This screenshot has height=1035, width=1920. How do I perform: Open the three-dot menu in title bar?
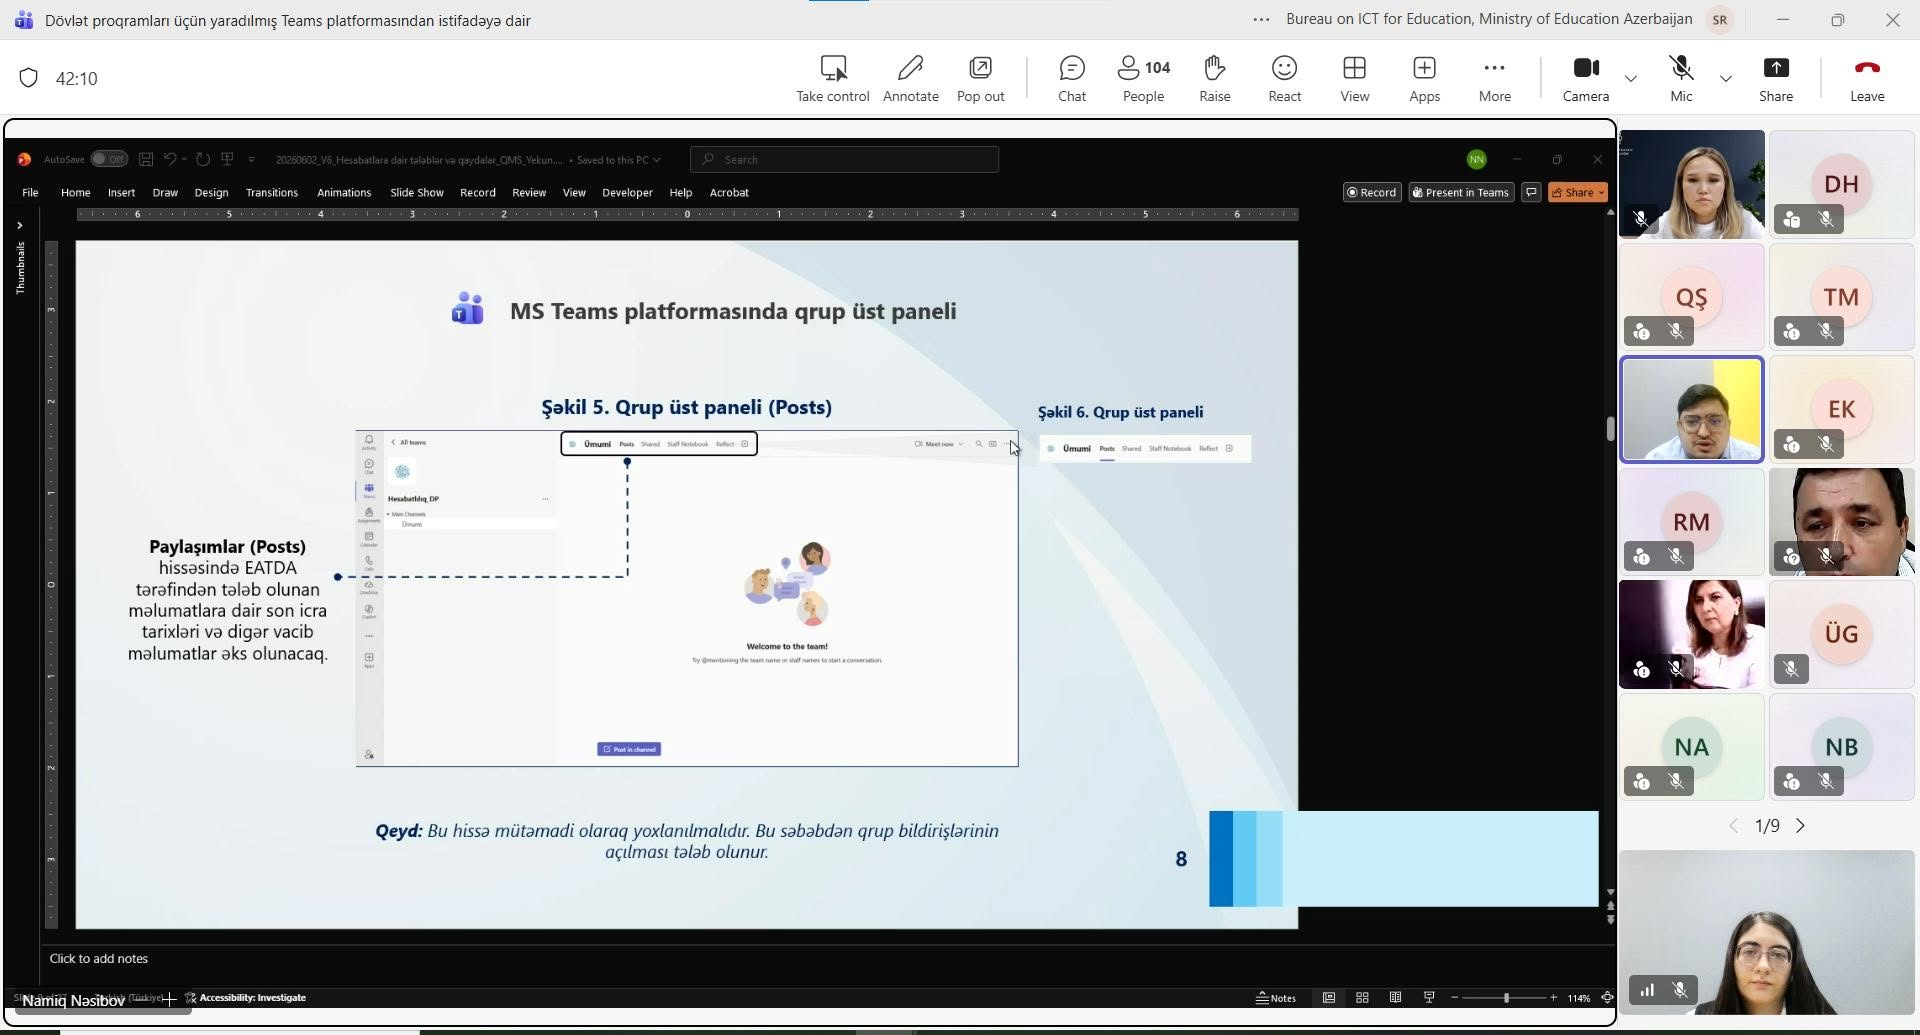click(x=1262, y=19)
